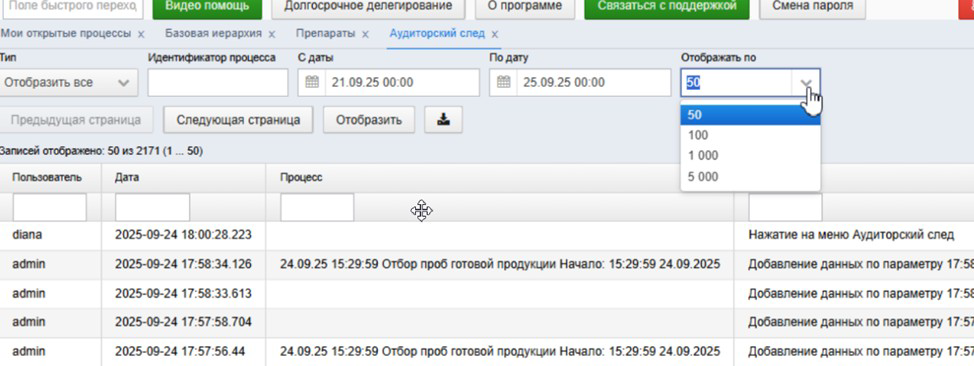Viewport: 974px width, 366px height.
Task: Sort by the Пользователь column header
Action: point(47,178)
